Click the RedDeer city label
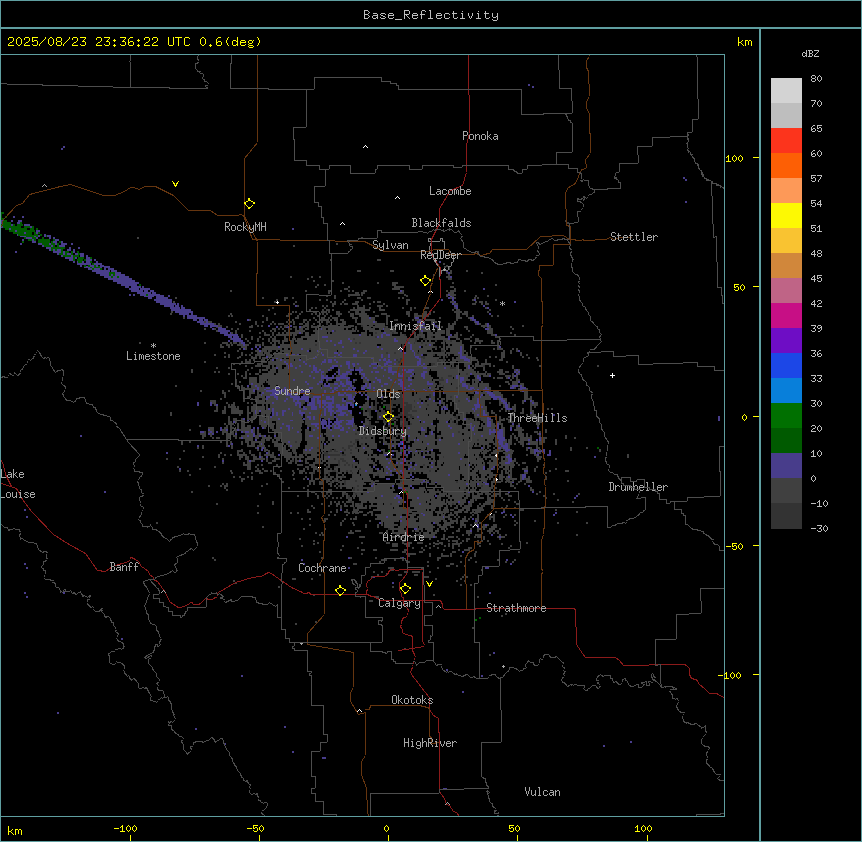This screenshot has height=842, width=862. [x=440, y=255]
